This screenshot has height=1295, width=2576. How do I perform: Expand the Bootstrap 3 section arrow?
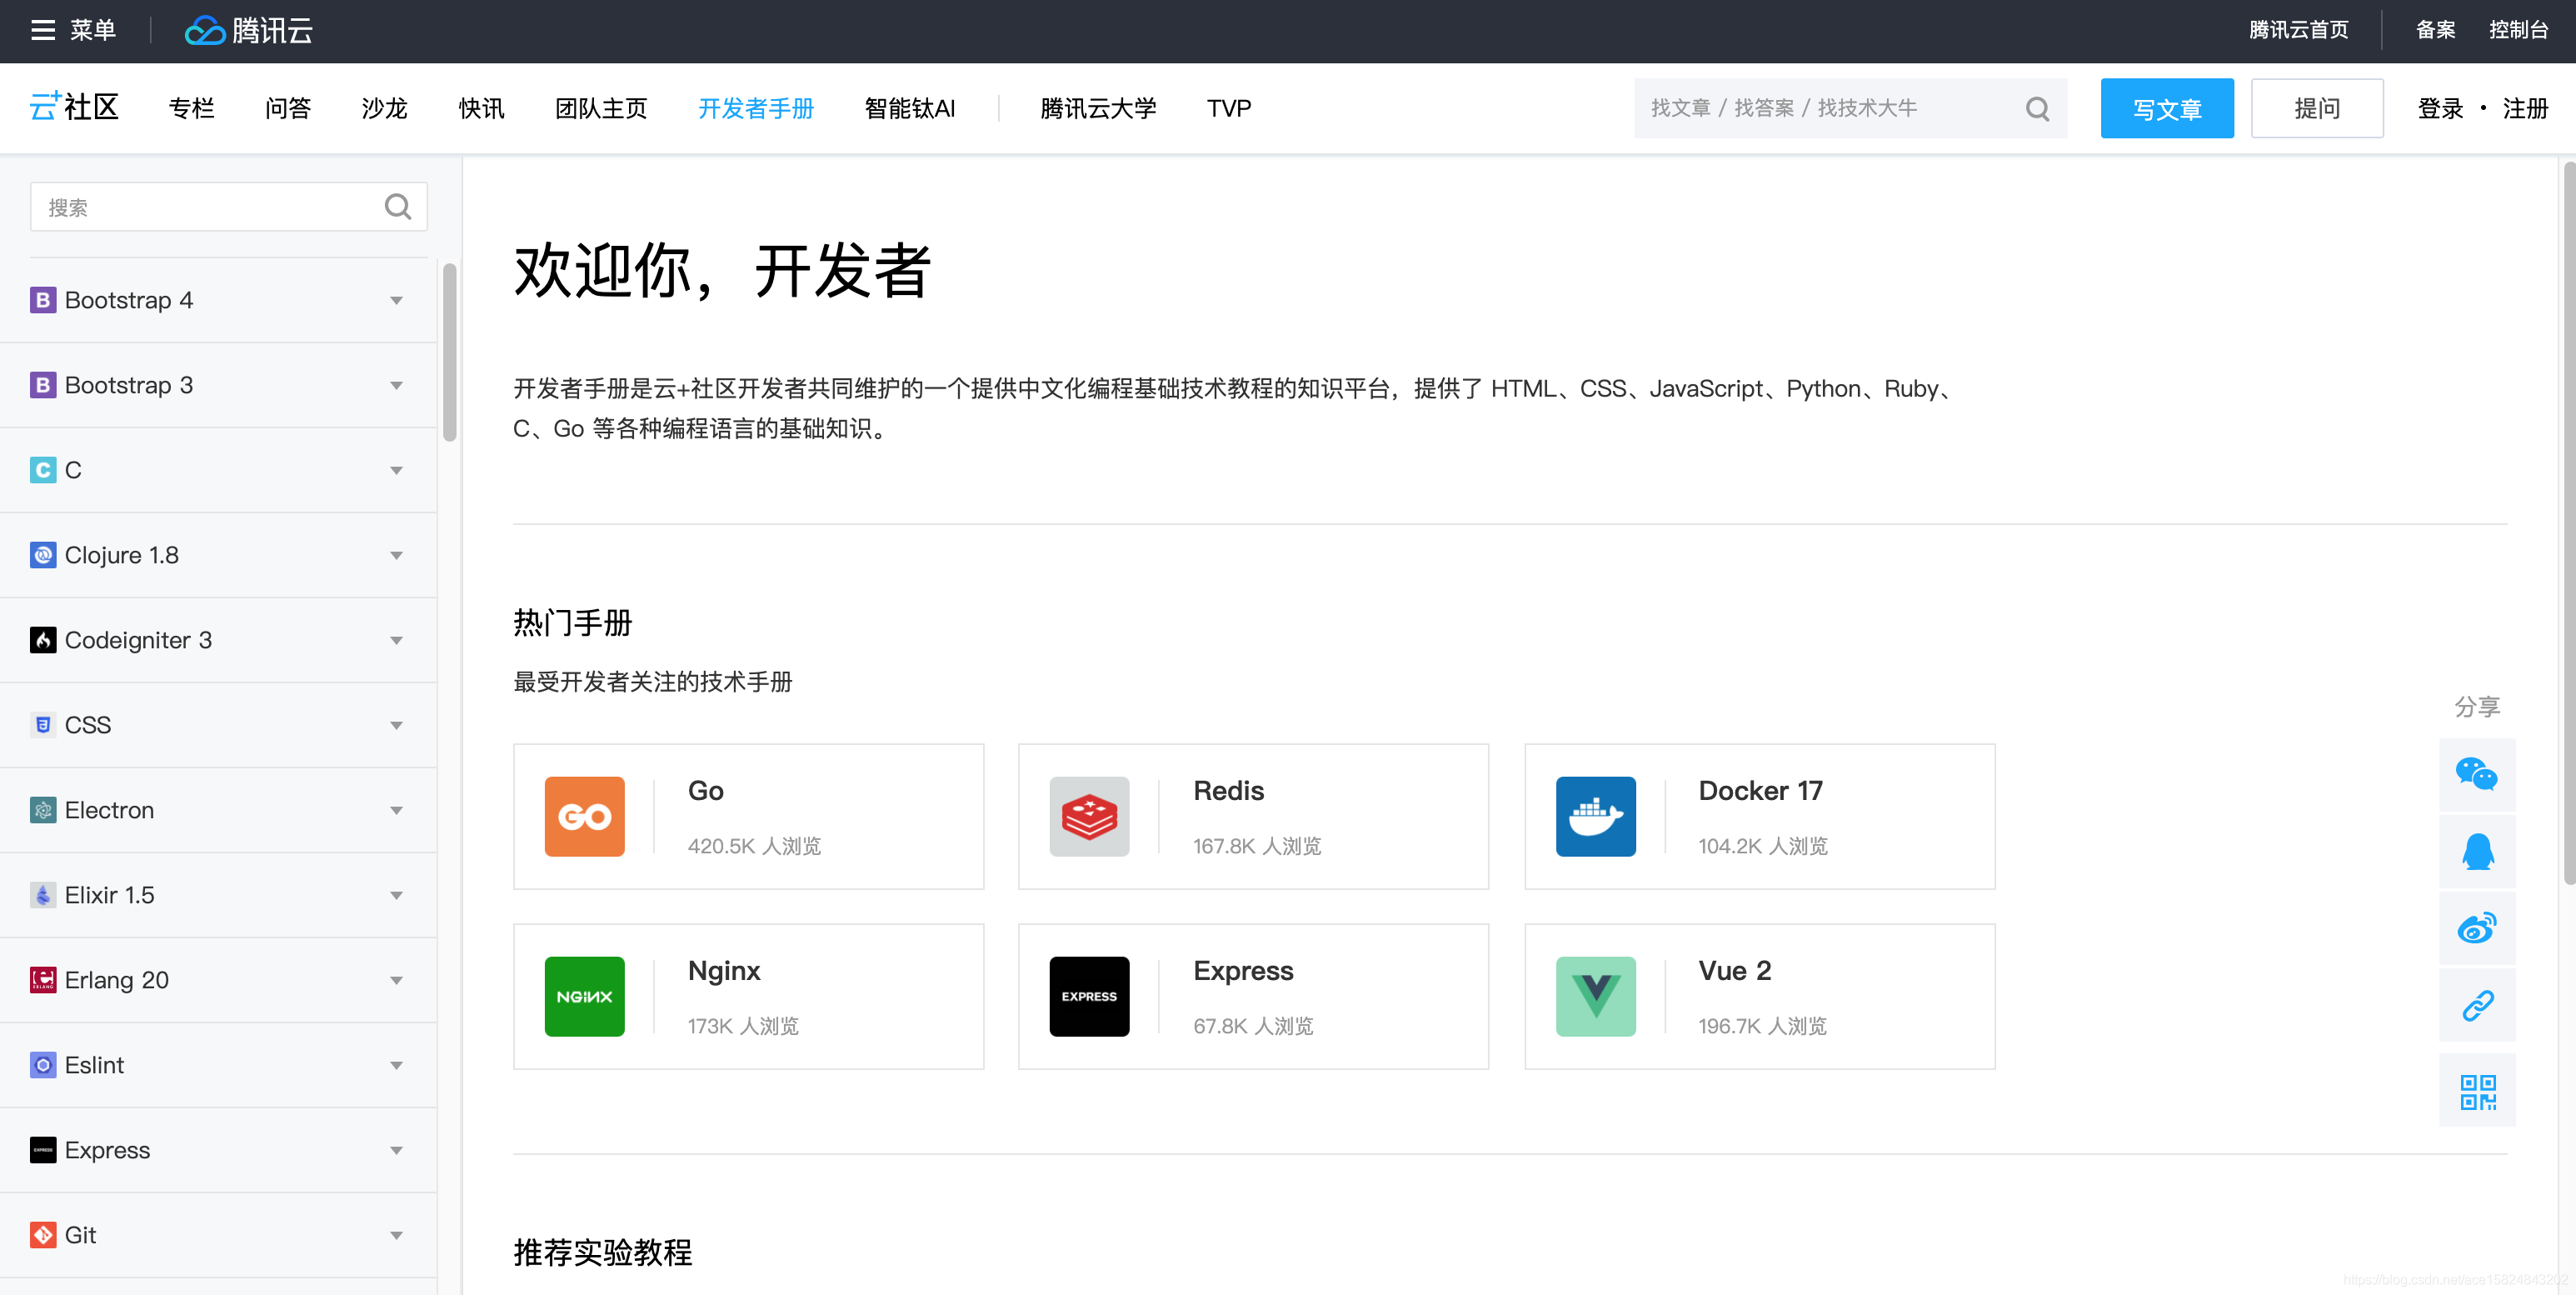[x=396, y=386]
